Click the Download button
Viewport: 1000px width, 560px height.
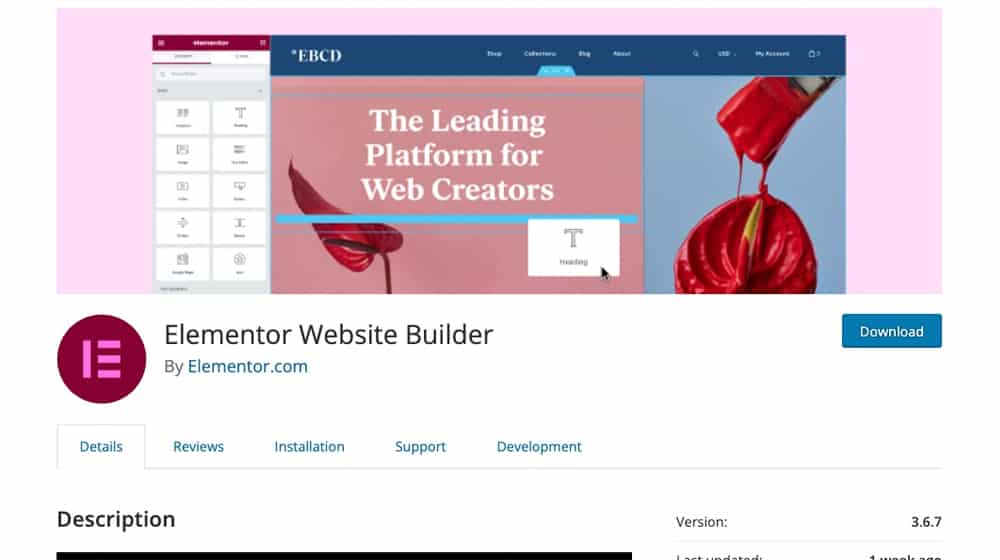pyautogui.click(x=891, y=331)
